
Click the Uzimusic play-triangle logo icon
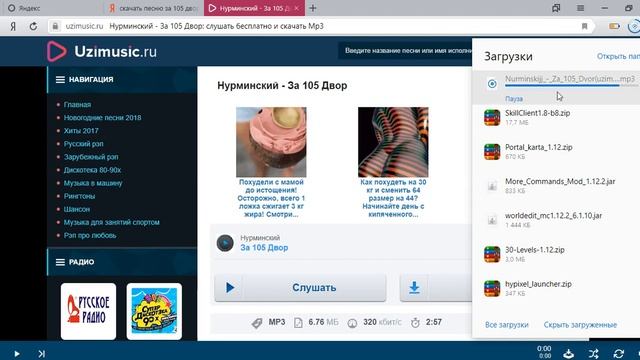(x=56, y=51)
